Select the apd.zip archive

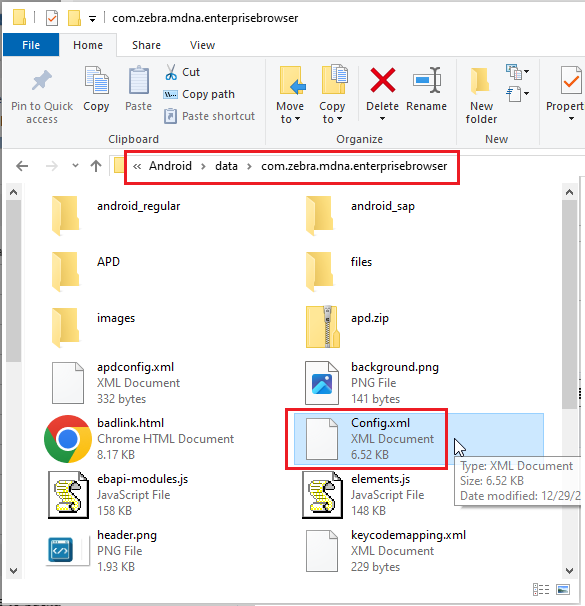tap(347, 327)
